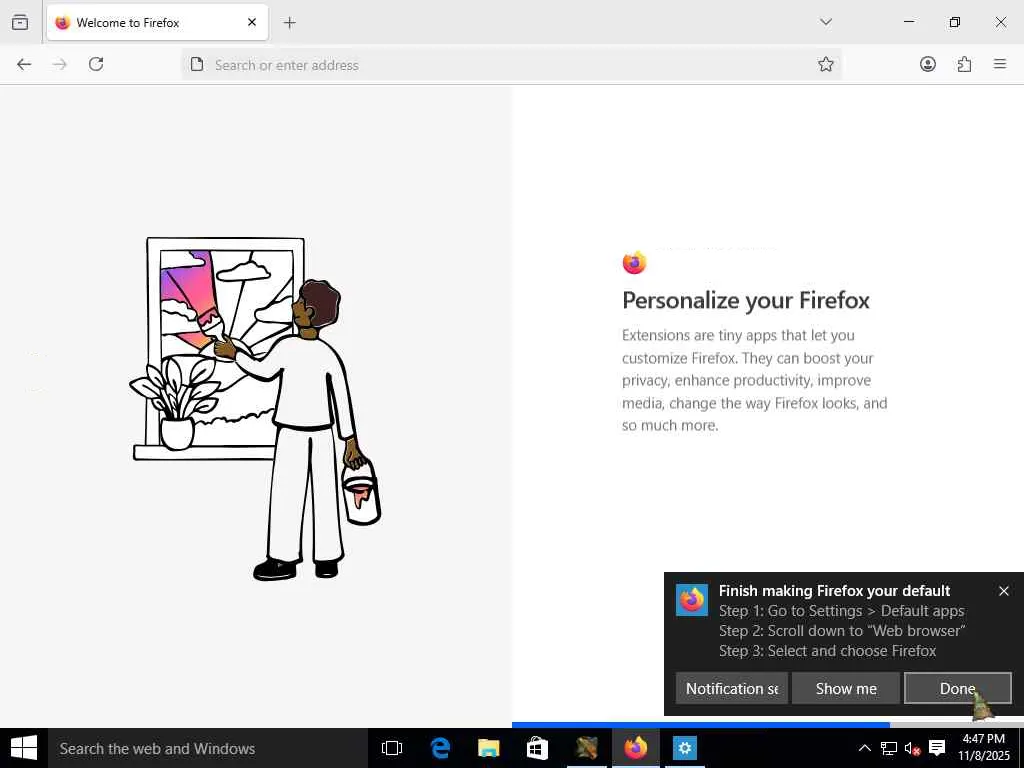
Task: Go back one page
Action: [24, 64]
